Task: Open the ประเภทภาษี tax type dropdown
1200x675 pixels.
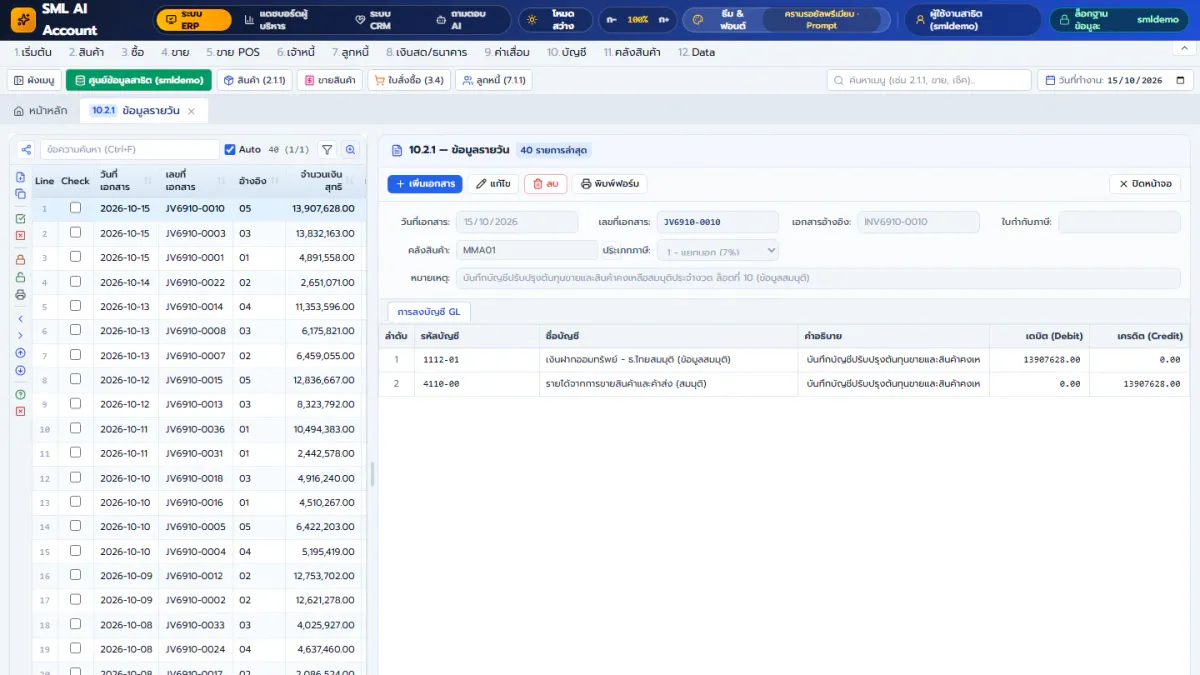Action: [717, 250]
